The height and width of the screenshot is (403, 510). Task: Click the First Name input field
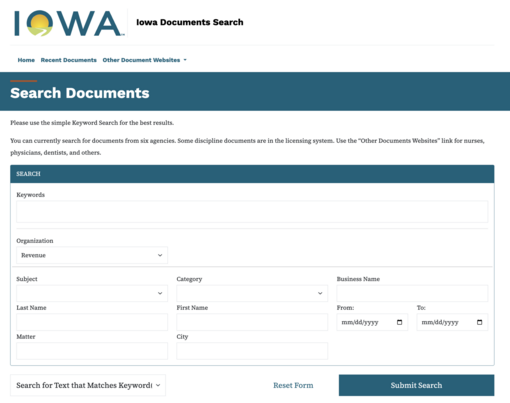(252, 322)
